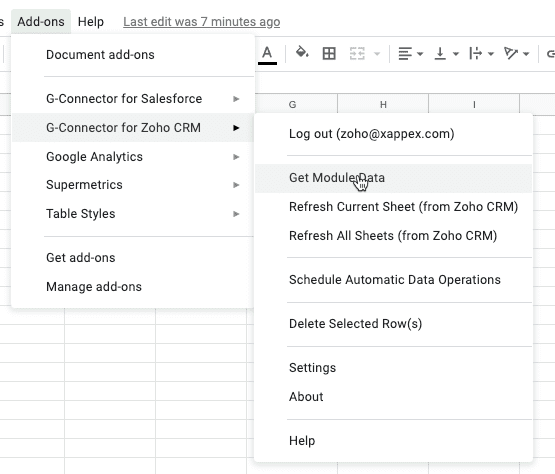Open text rotation options

click(517, 54)
